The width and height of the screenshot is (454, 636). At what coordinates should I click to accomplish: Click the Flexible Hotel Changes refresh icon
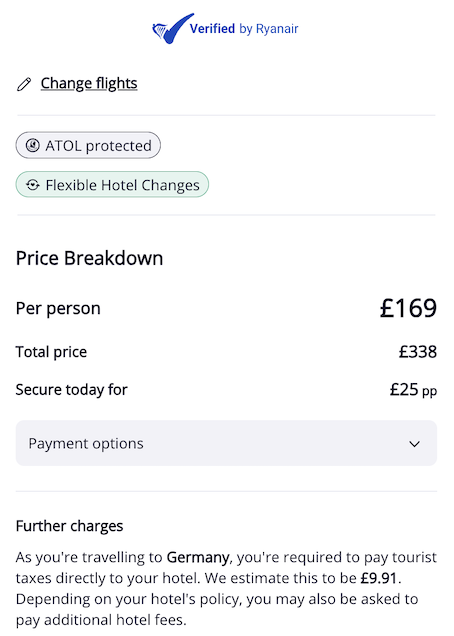[x=33, y=185]
